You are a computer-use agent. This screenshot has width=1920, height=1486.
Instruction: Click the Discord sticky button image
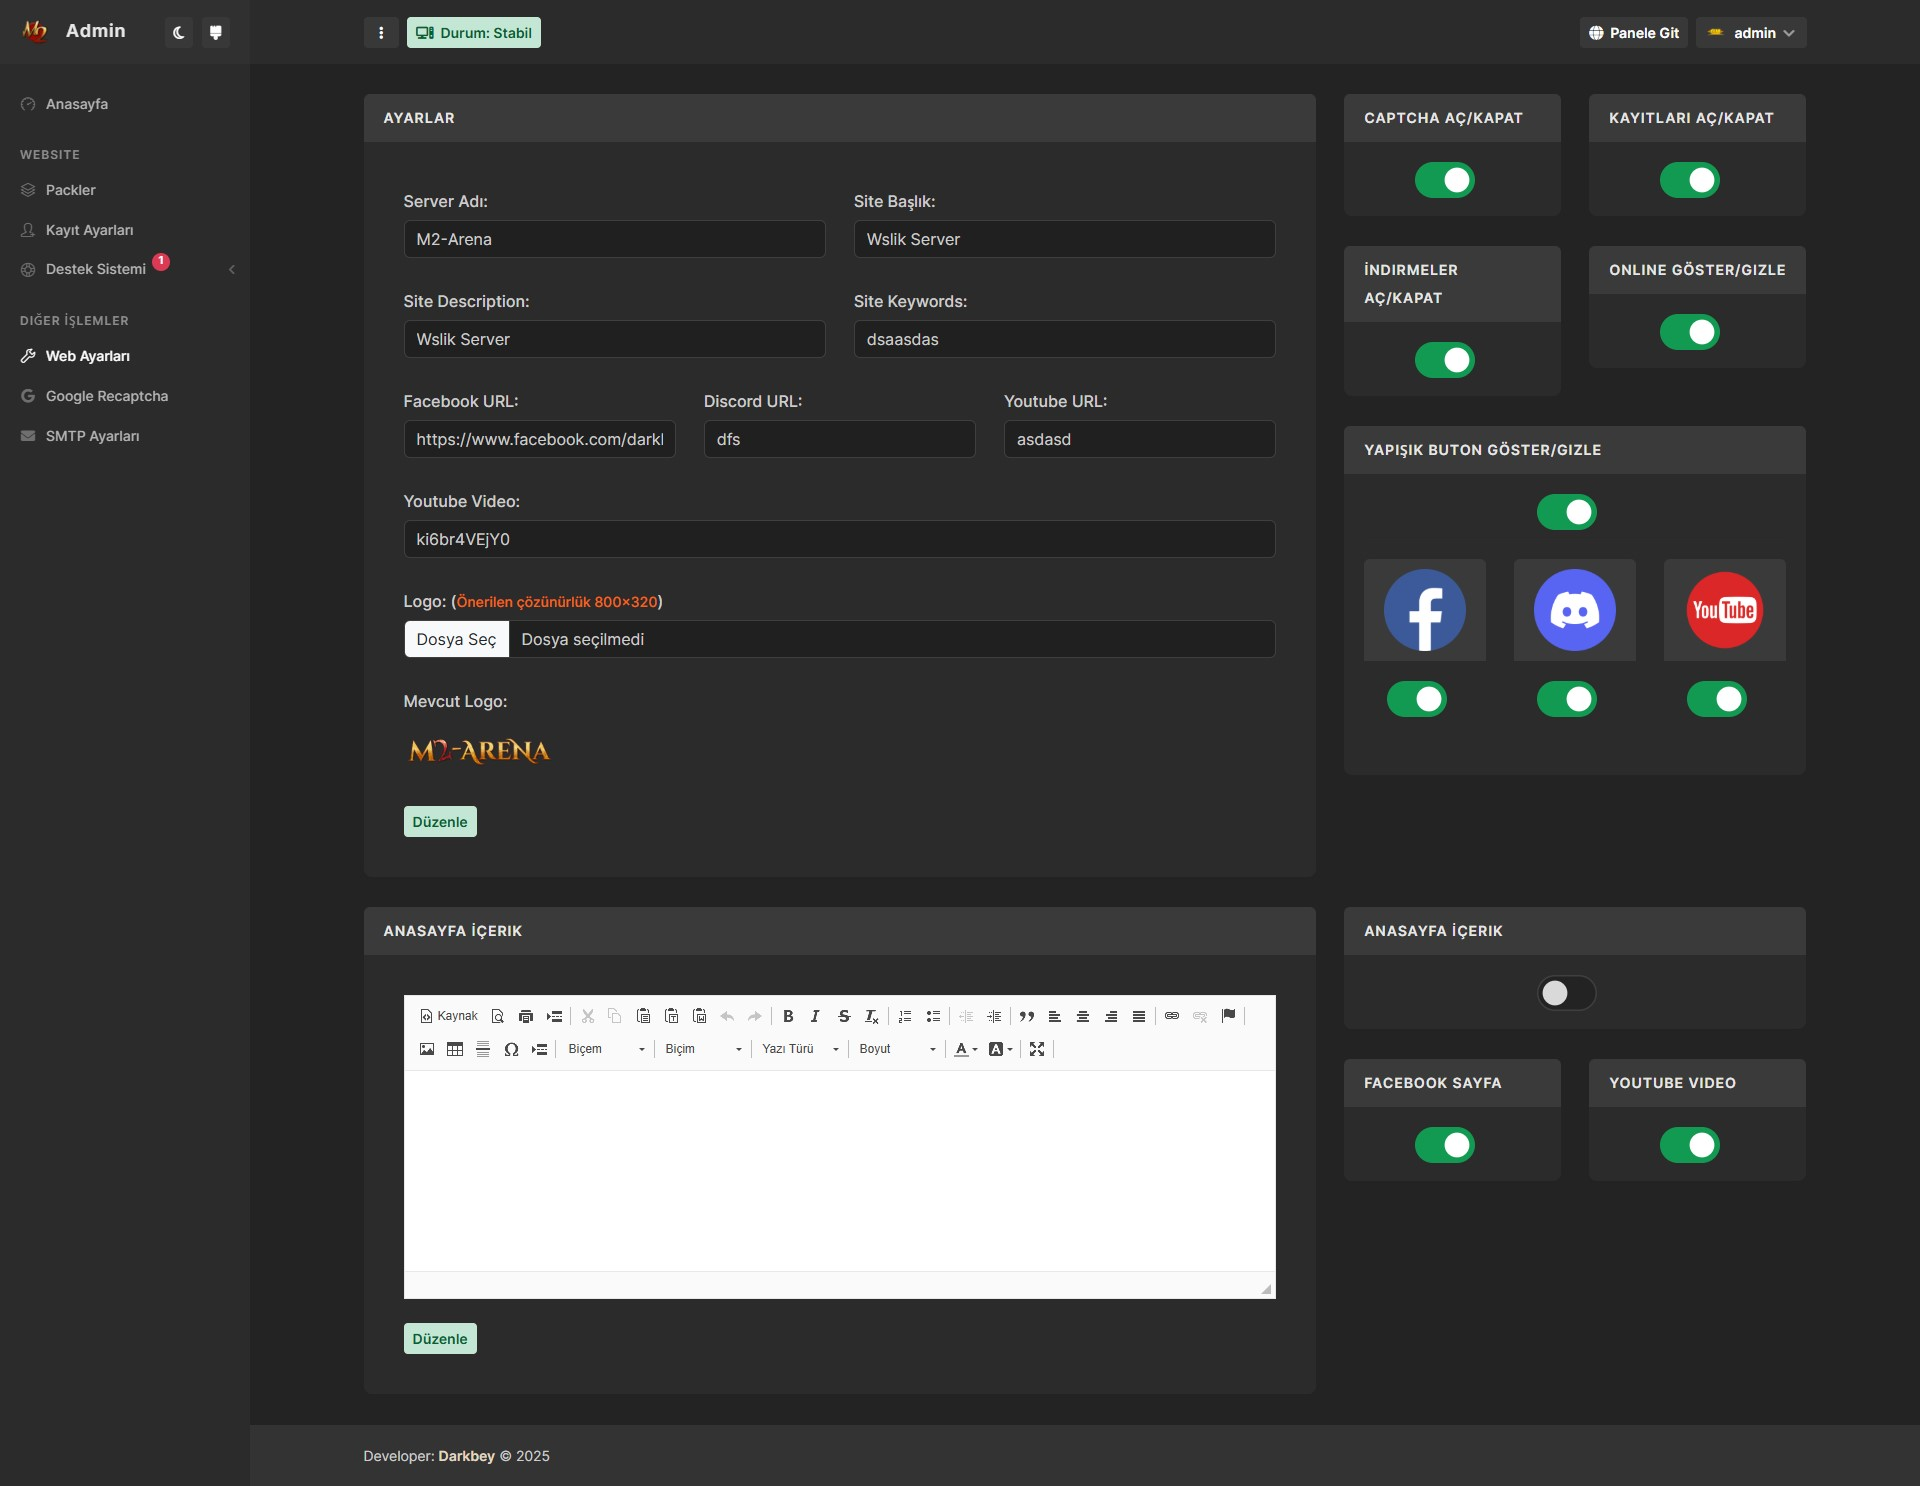pyautogui.click(x=1574, y=610)
